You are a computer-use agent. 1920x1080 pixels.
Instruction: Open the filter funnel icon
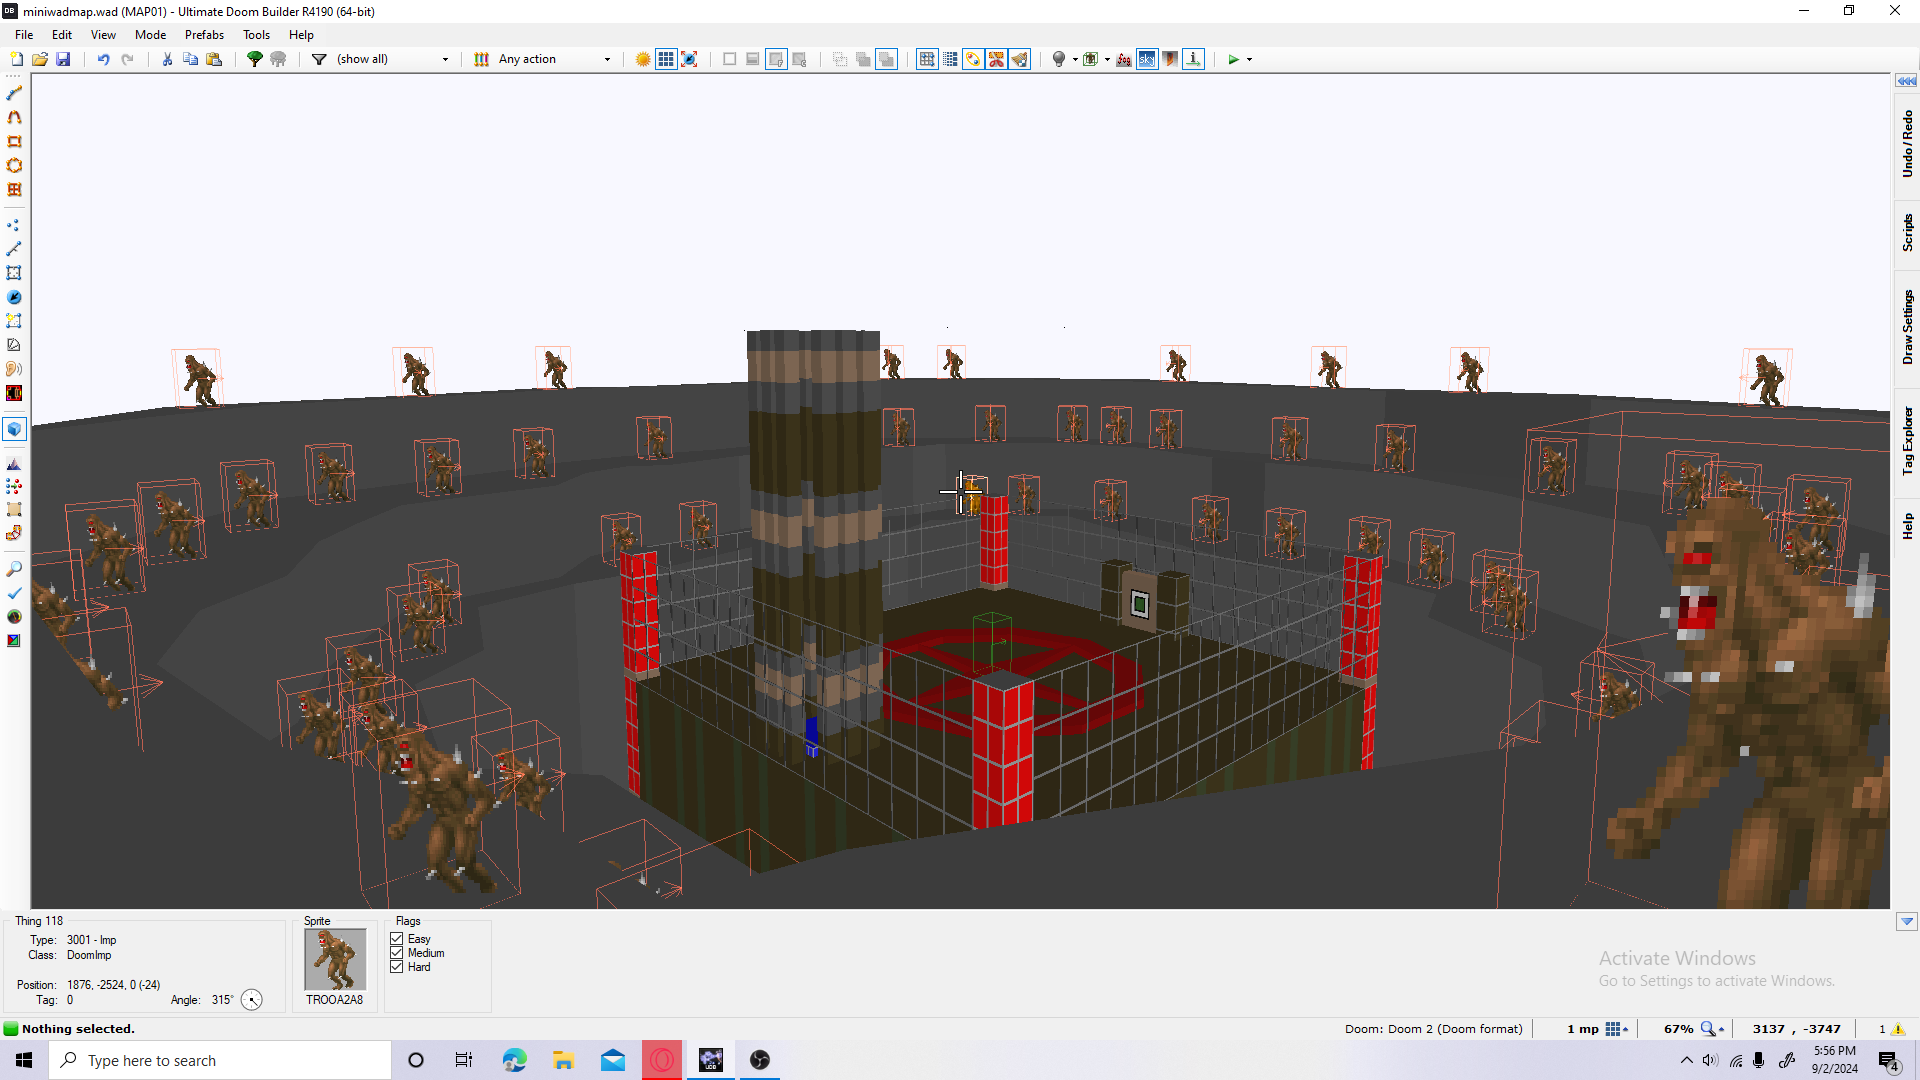tap(319, 59)
